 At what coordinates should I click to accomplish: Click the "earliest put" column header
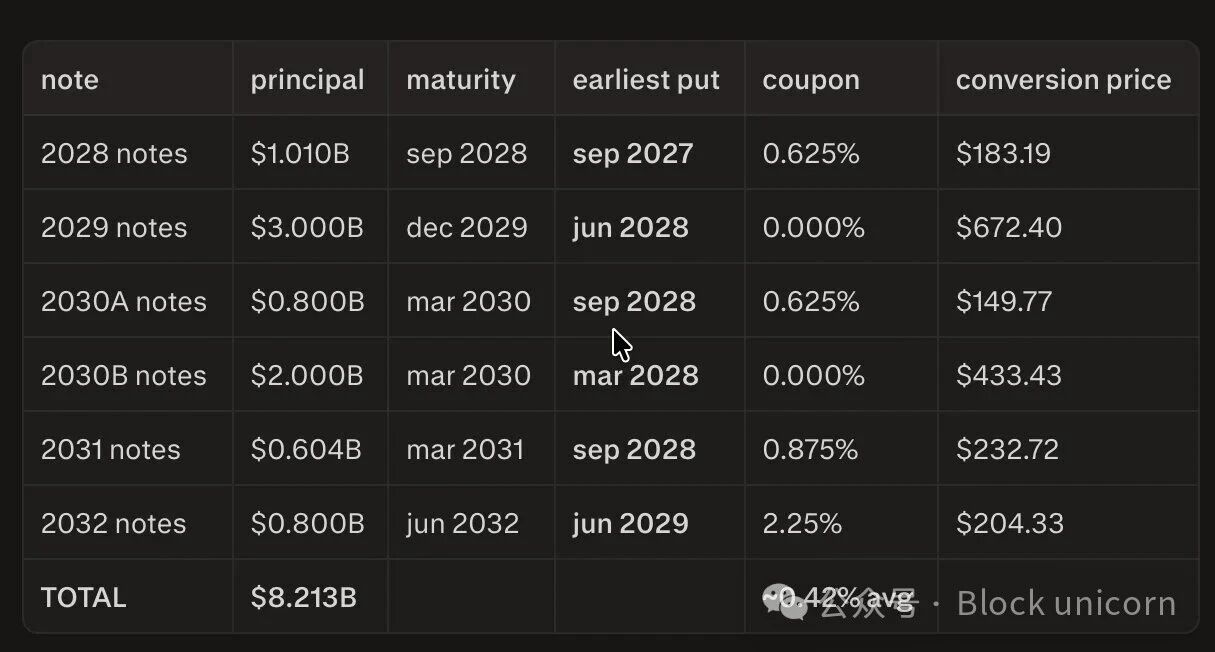pyautogui.click(x=646, y=80)
